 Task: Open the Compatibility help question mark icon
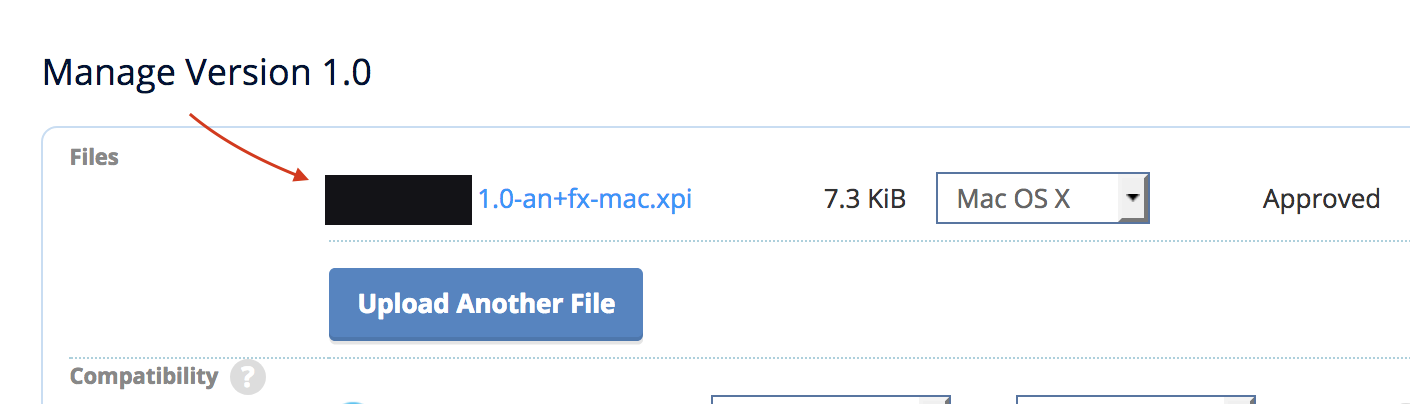247,378
